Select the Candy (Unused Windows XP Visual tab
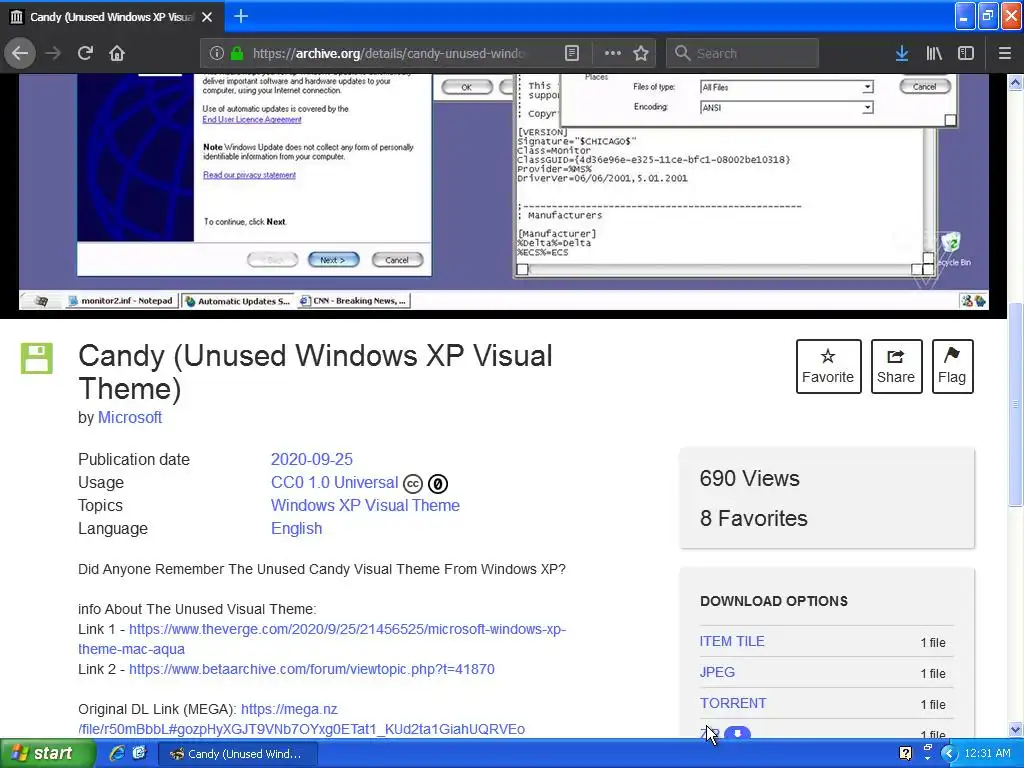The image size is (1024, 768). pos(112,17)
